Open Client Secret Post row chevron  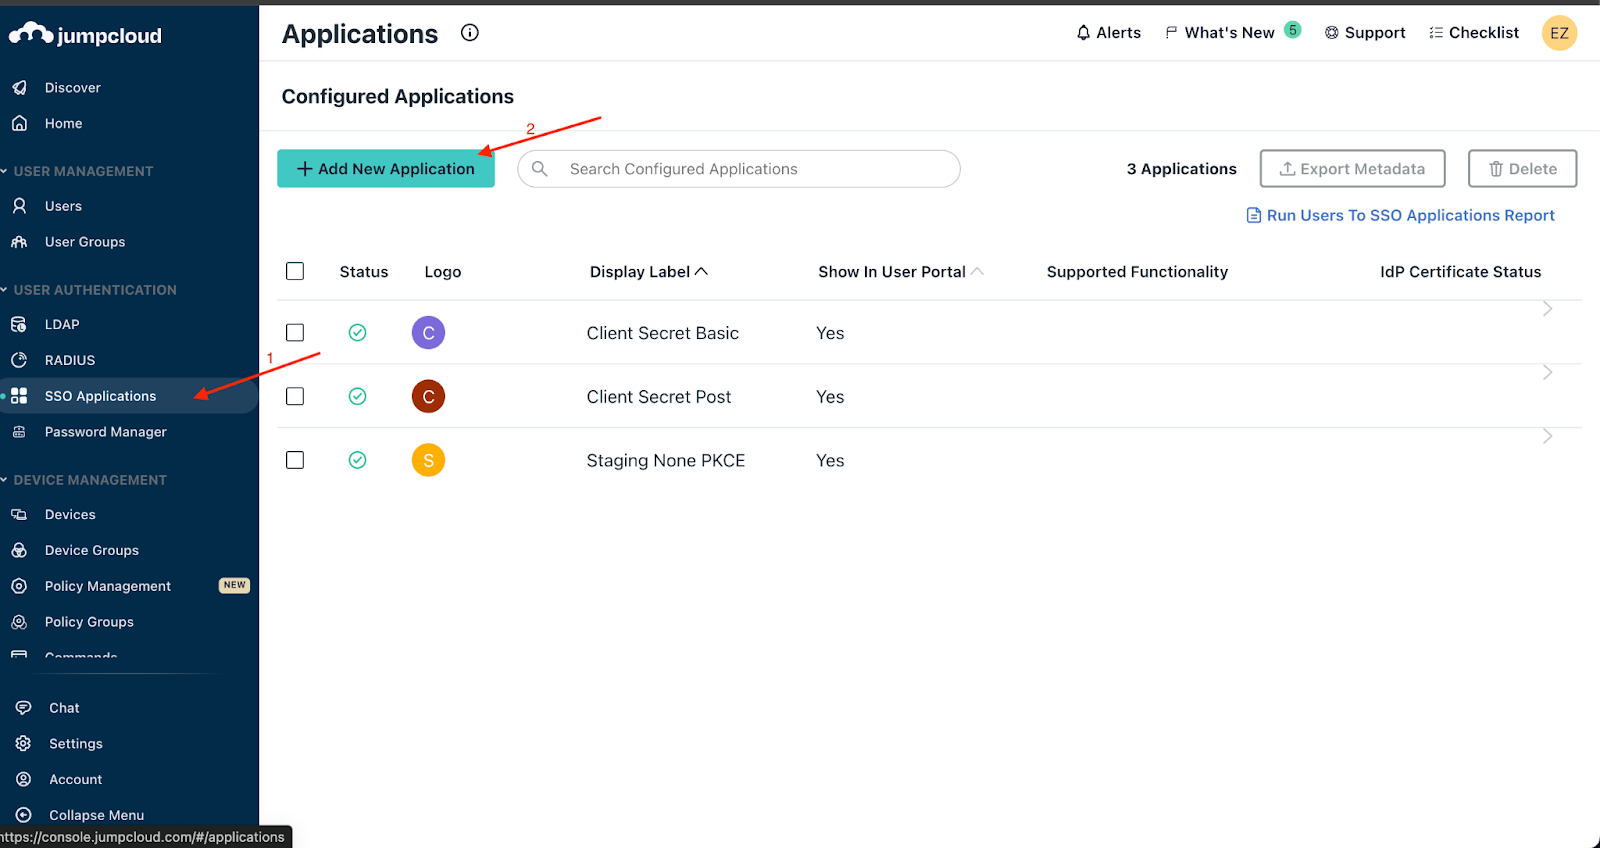tap(1547, 373)
